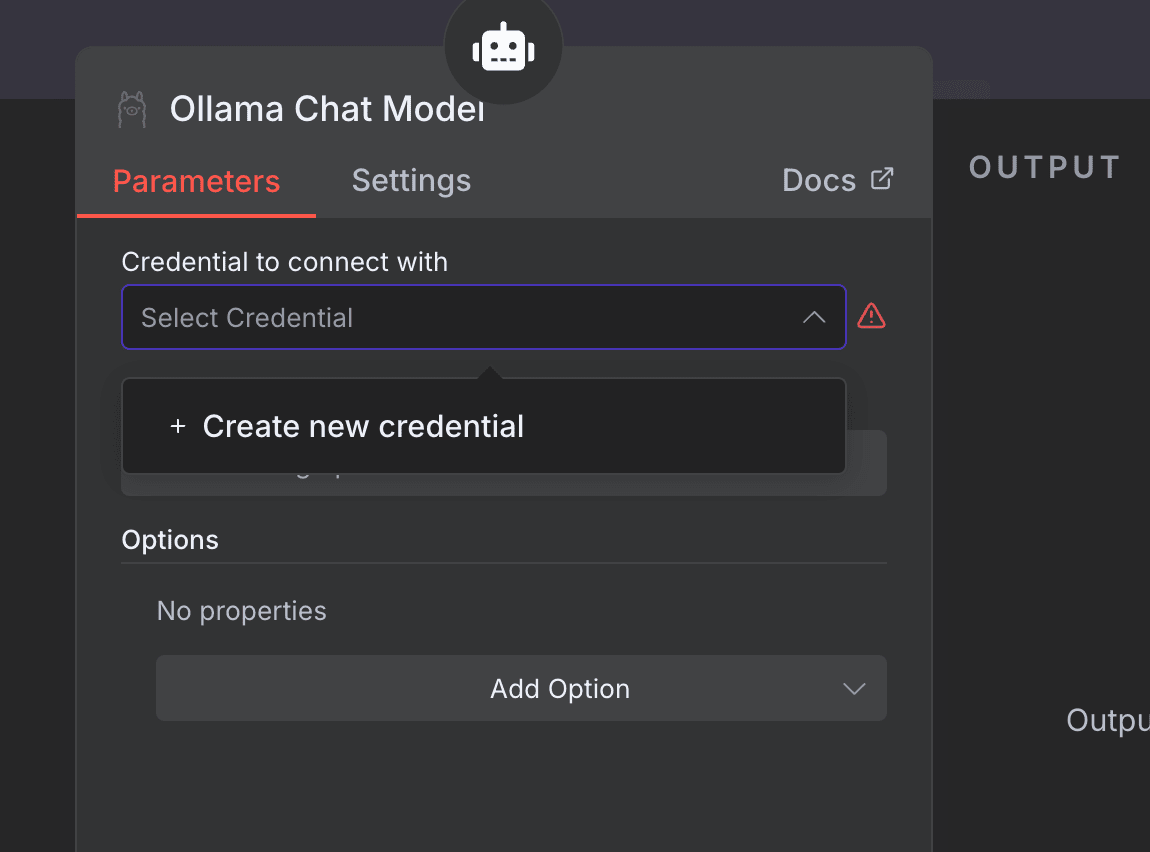
Task: Click the external-link icon beside Docs
Action: 881,179
